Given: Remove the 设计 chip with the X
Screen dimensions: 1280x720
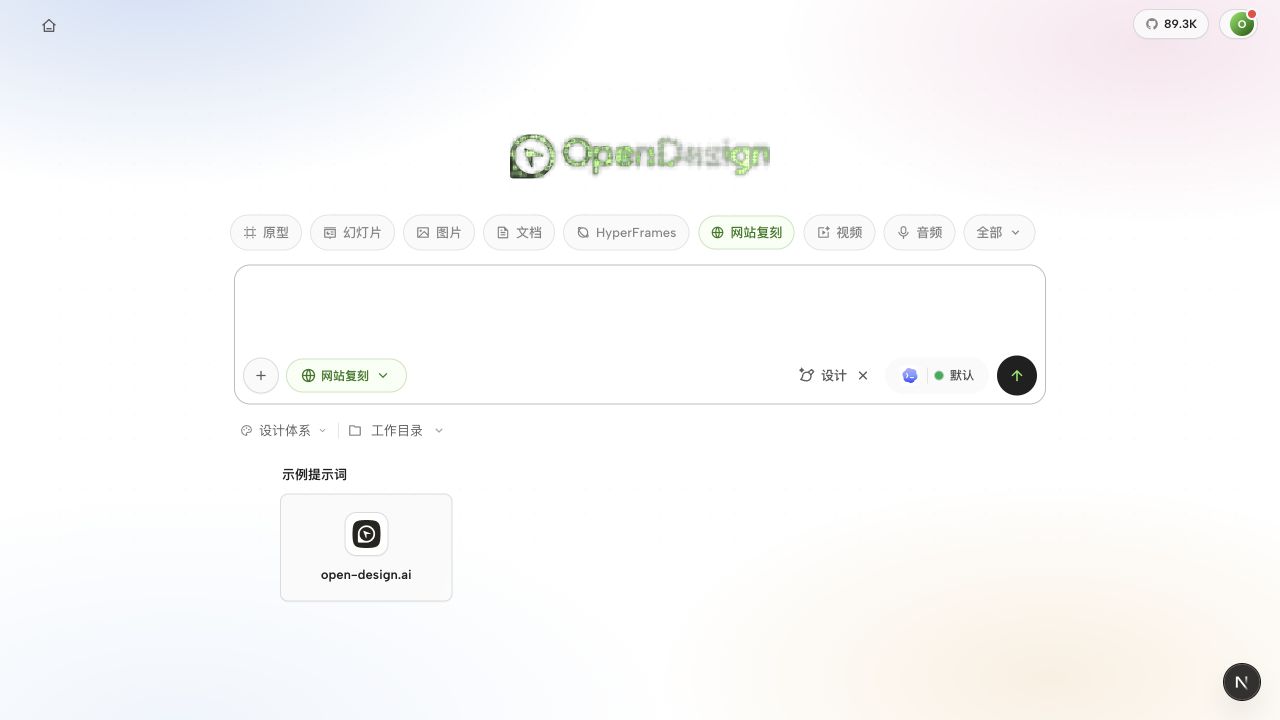Looking at the screenshot, I should (863, 376).
